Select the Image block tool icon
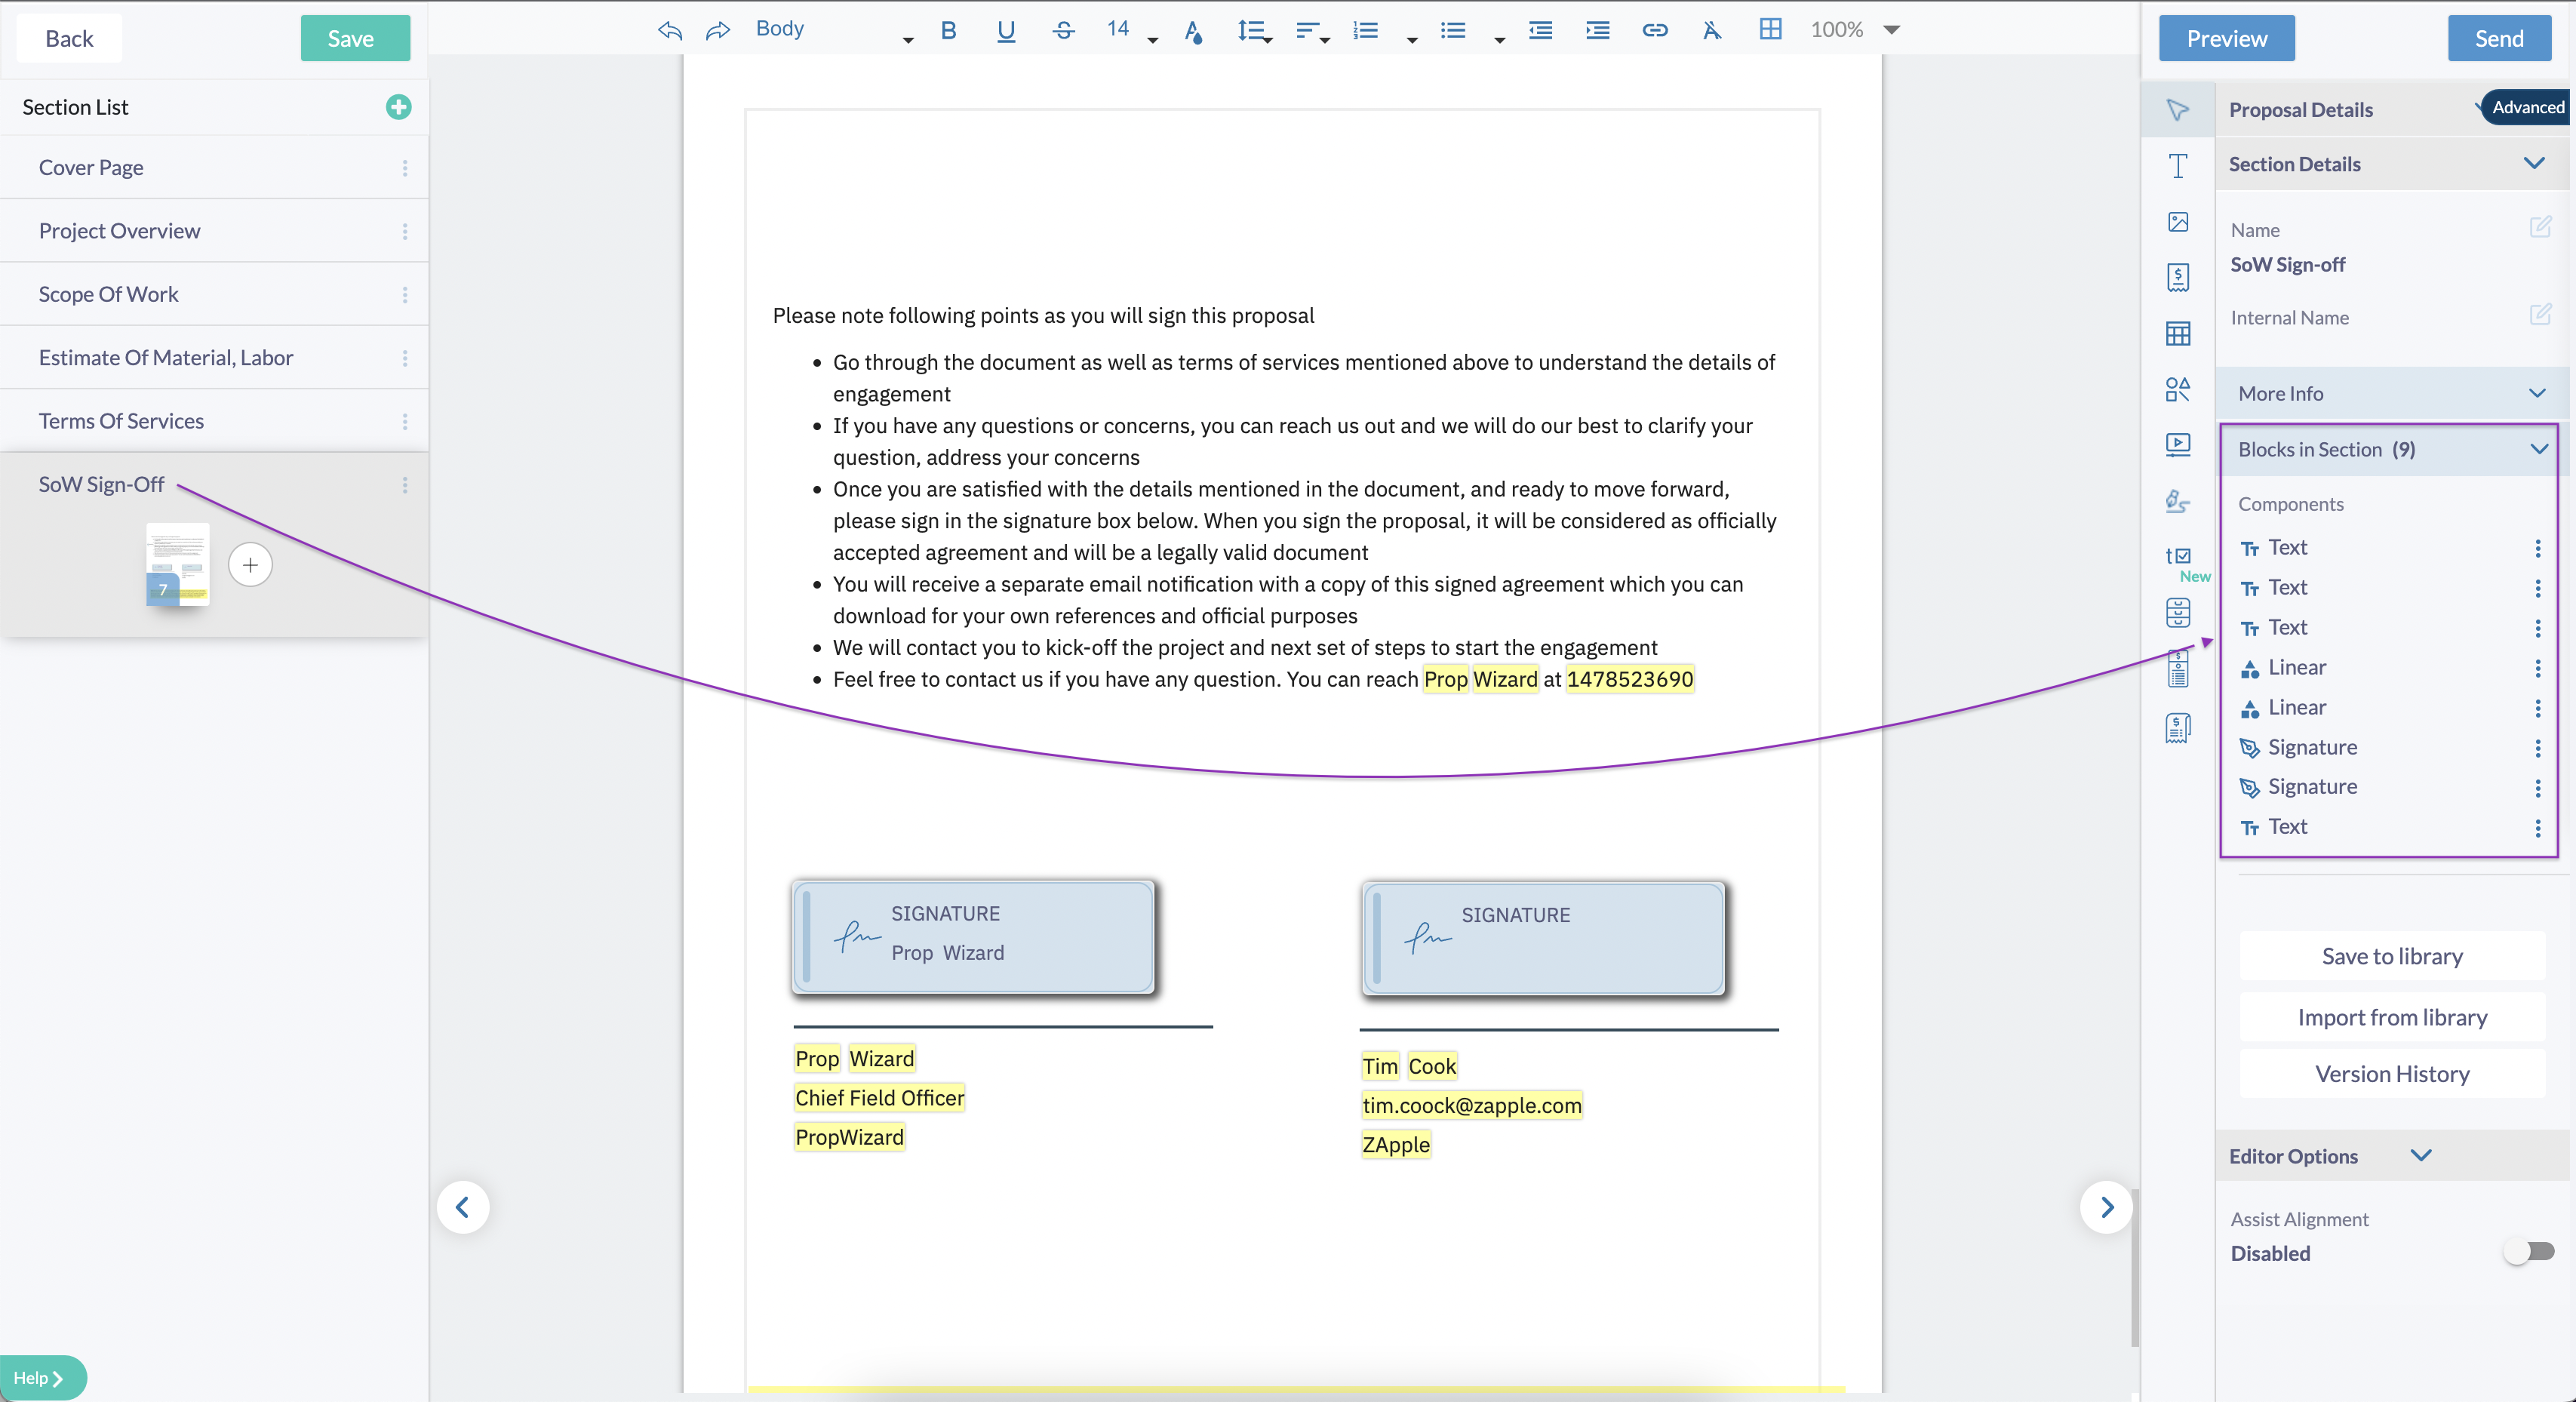2576x1402 pixels. click(x=2177, y=222)
